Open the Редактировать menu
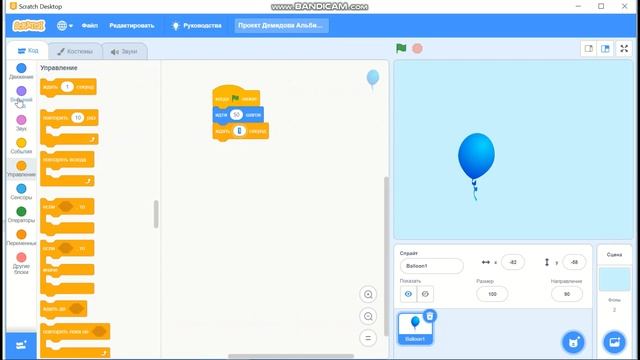The height and width of the screenshot is (360, 640). pos(131,26)
